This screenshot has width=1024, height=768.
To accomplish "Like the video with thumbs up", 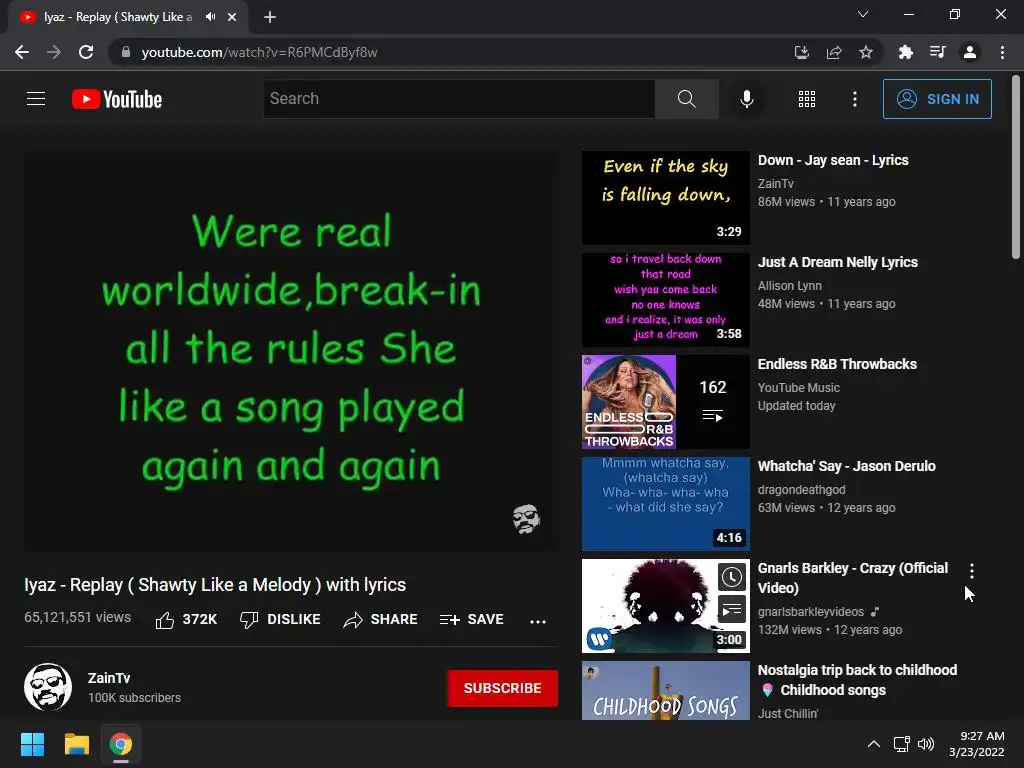I will 186,619.
